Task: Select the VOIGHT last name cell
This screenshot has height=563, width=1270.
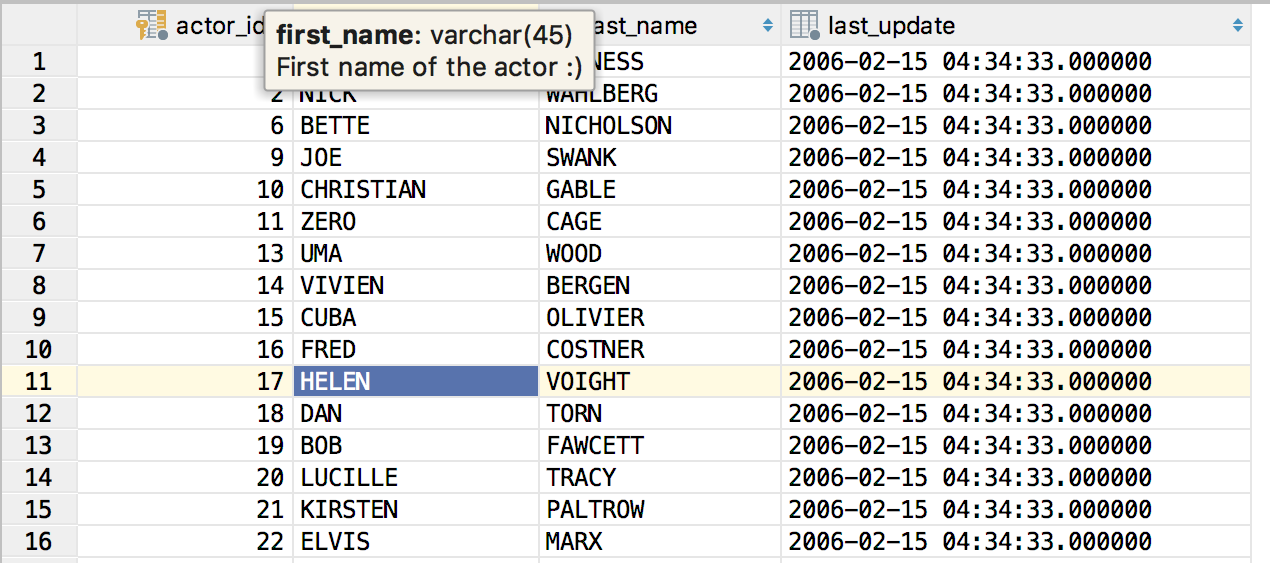Action: pyautogui.click(x=659, y=381)
